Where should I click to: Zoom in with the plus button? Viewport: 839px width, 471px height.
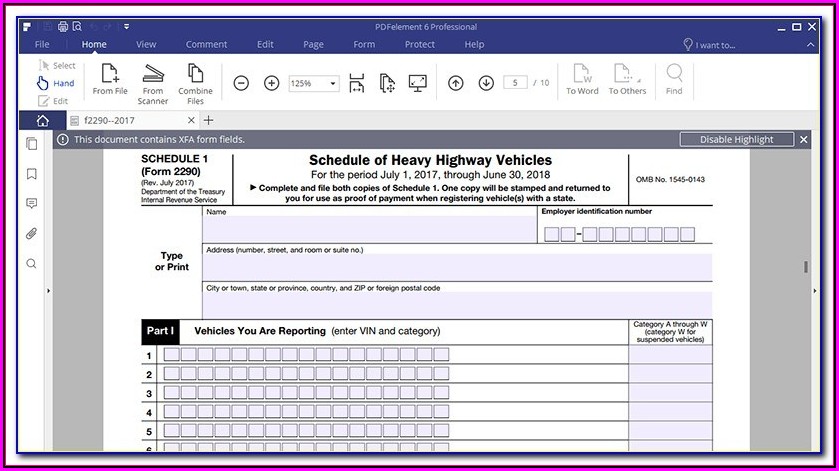[271, 83]
